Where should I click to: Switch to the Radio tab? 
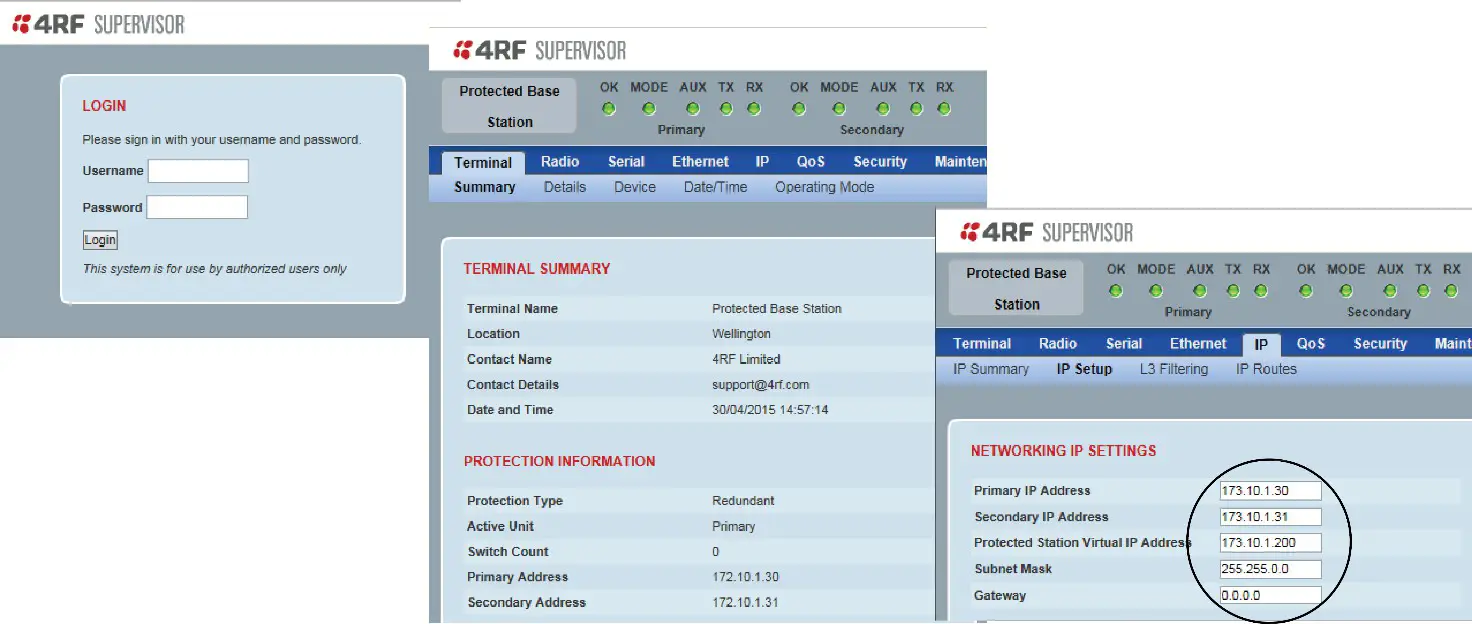tap(560, 161)
